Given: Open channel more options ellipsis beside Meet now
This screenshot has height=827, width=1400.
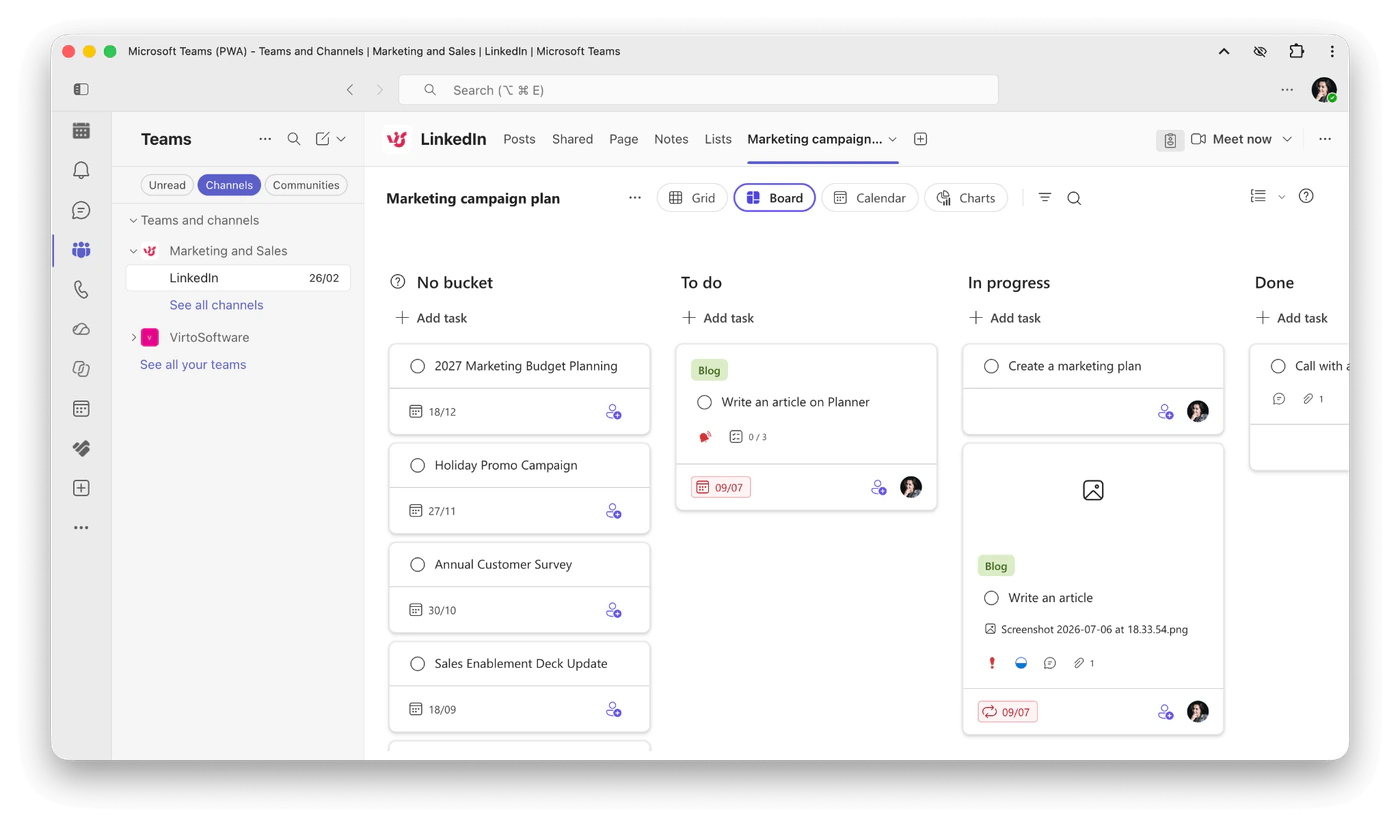Looking at the screenshot, I should 1325,139.
